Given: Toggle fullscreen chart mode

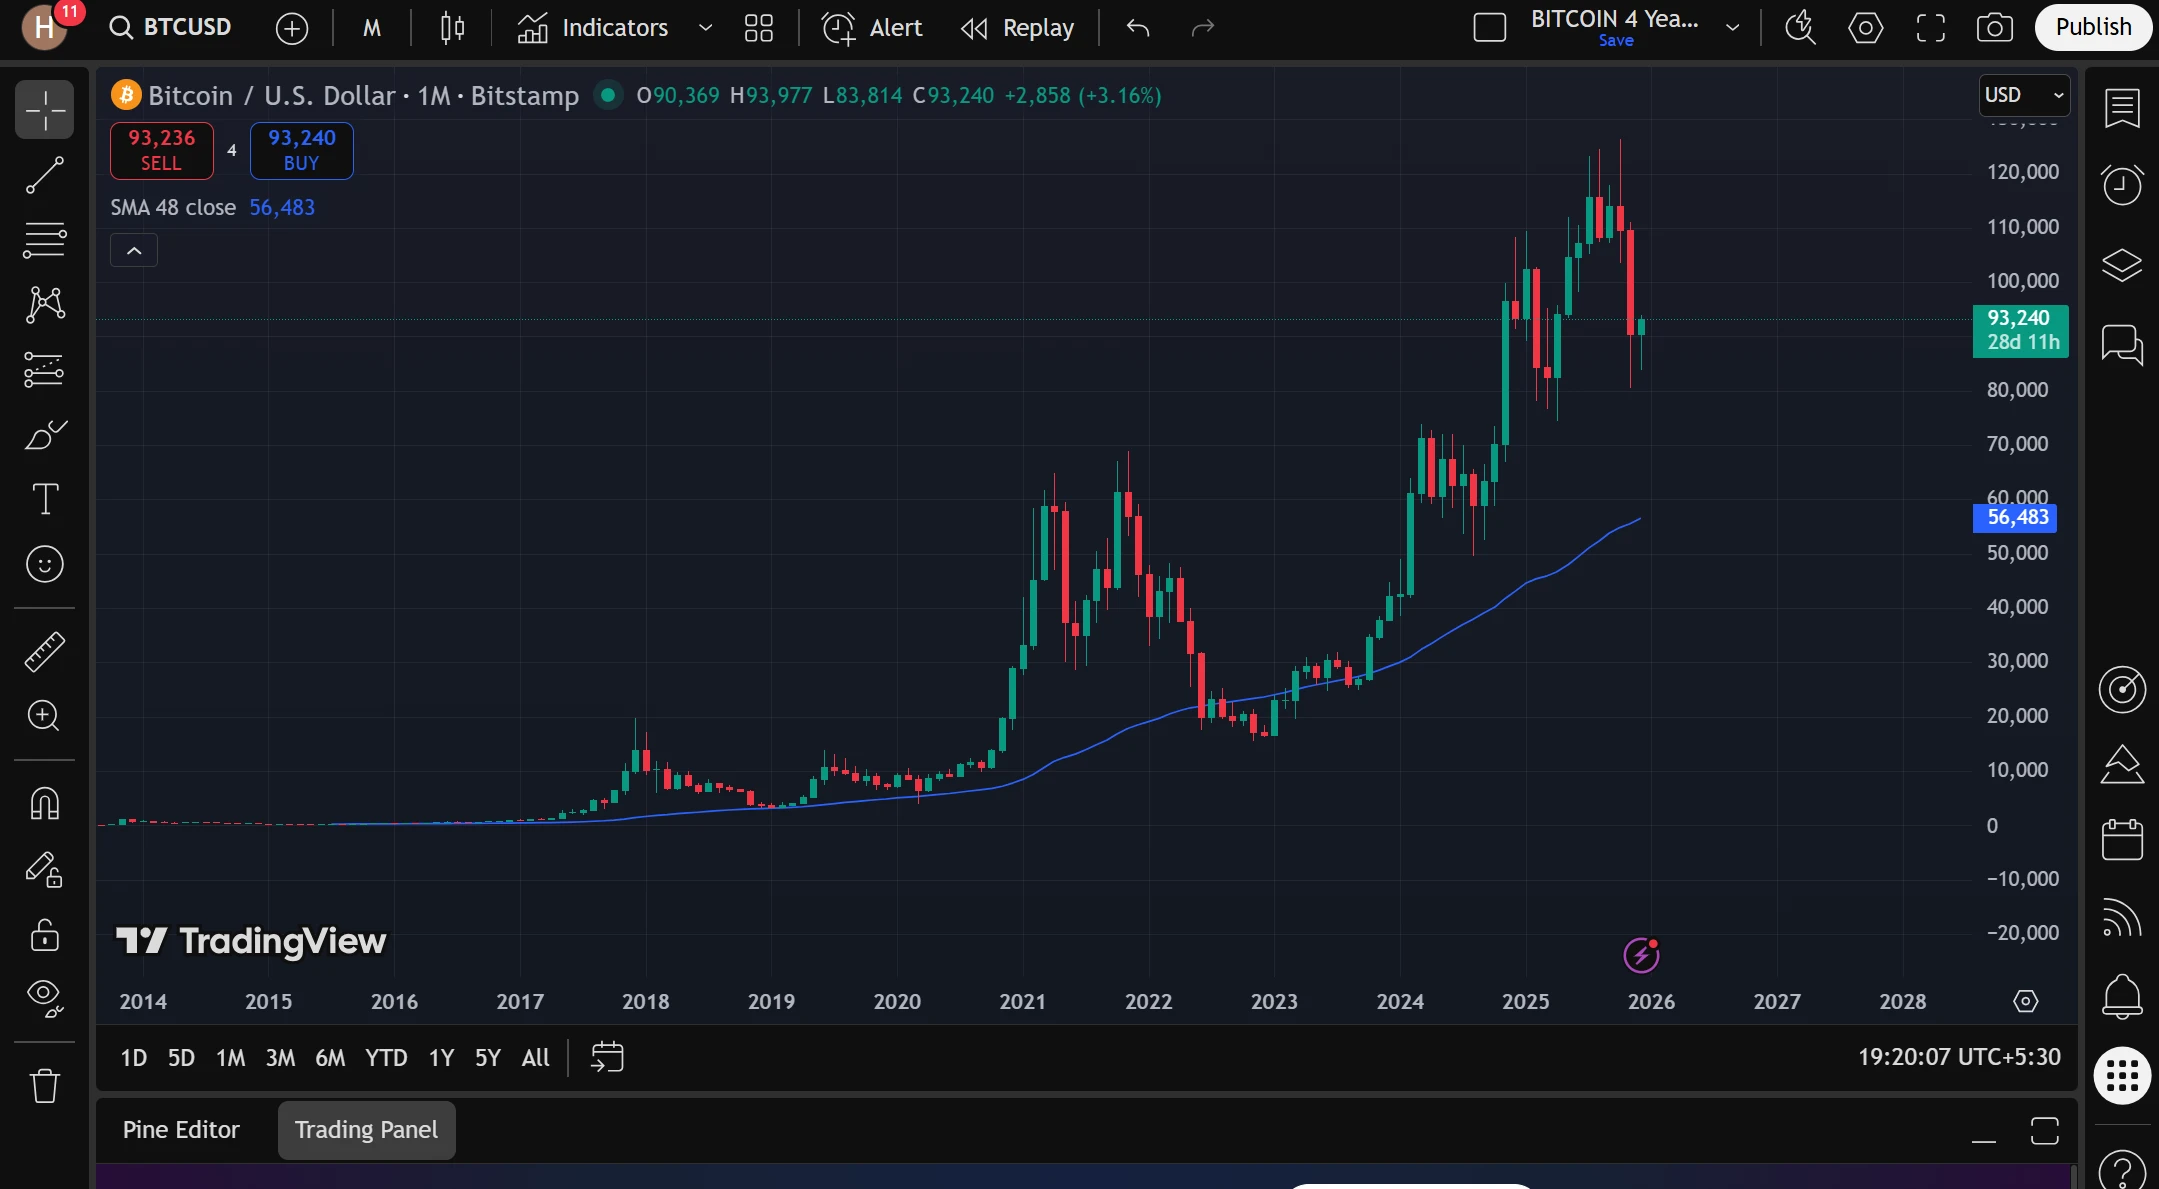Looking at the screenshot, I should (1930, 27).
